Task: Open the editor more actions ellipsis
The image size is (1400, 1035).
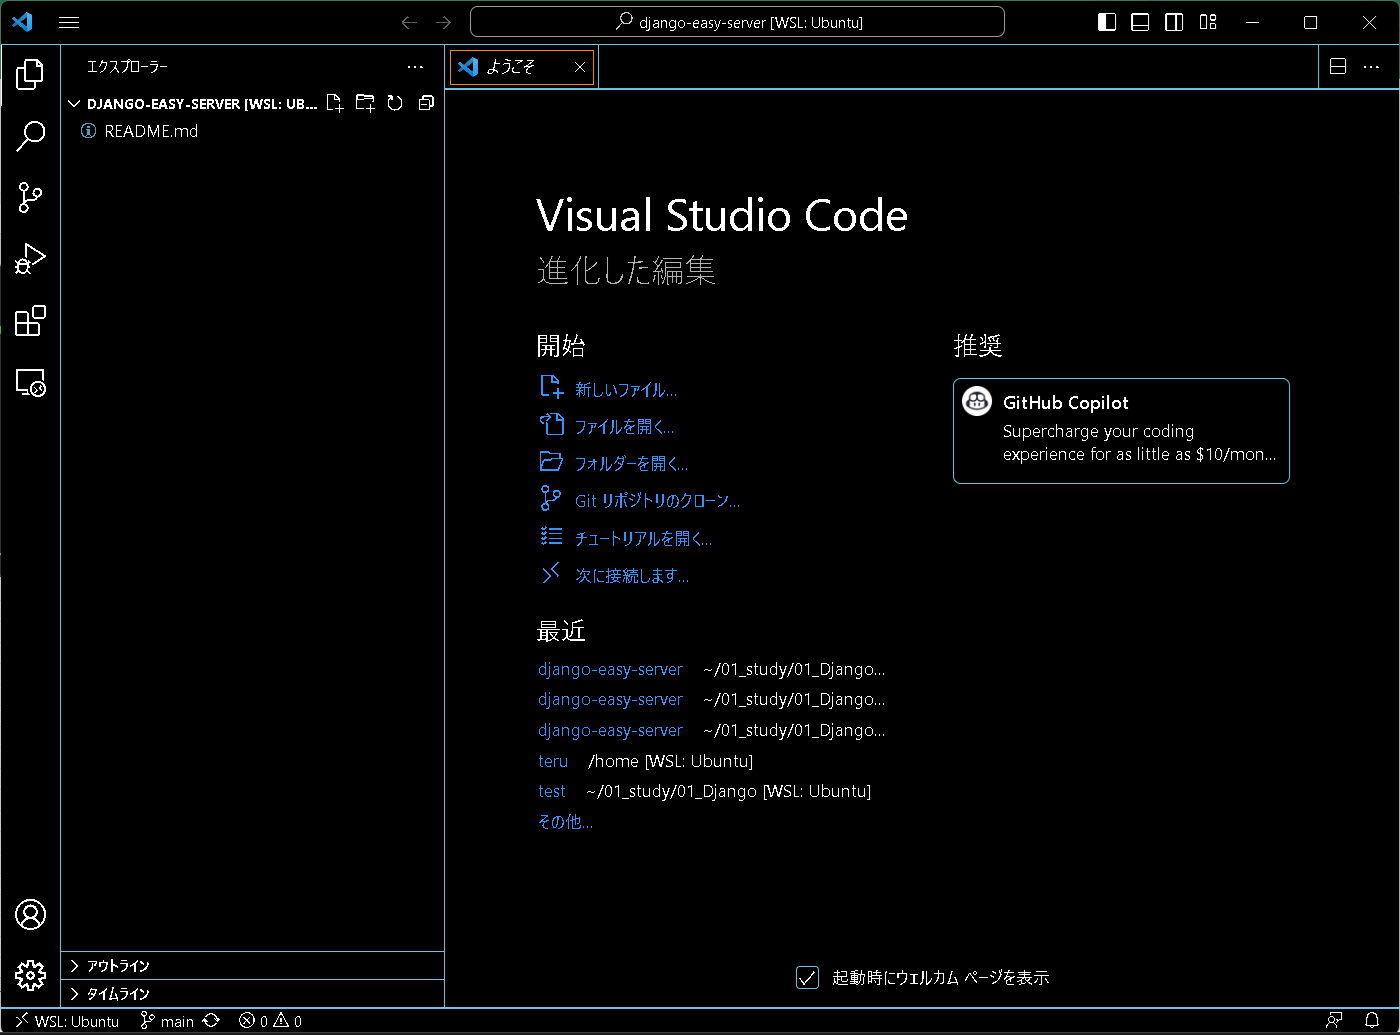Action: [1371, 67]
